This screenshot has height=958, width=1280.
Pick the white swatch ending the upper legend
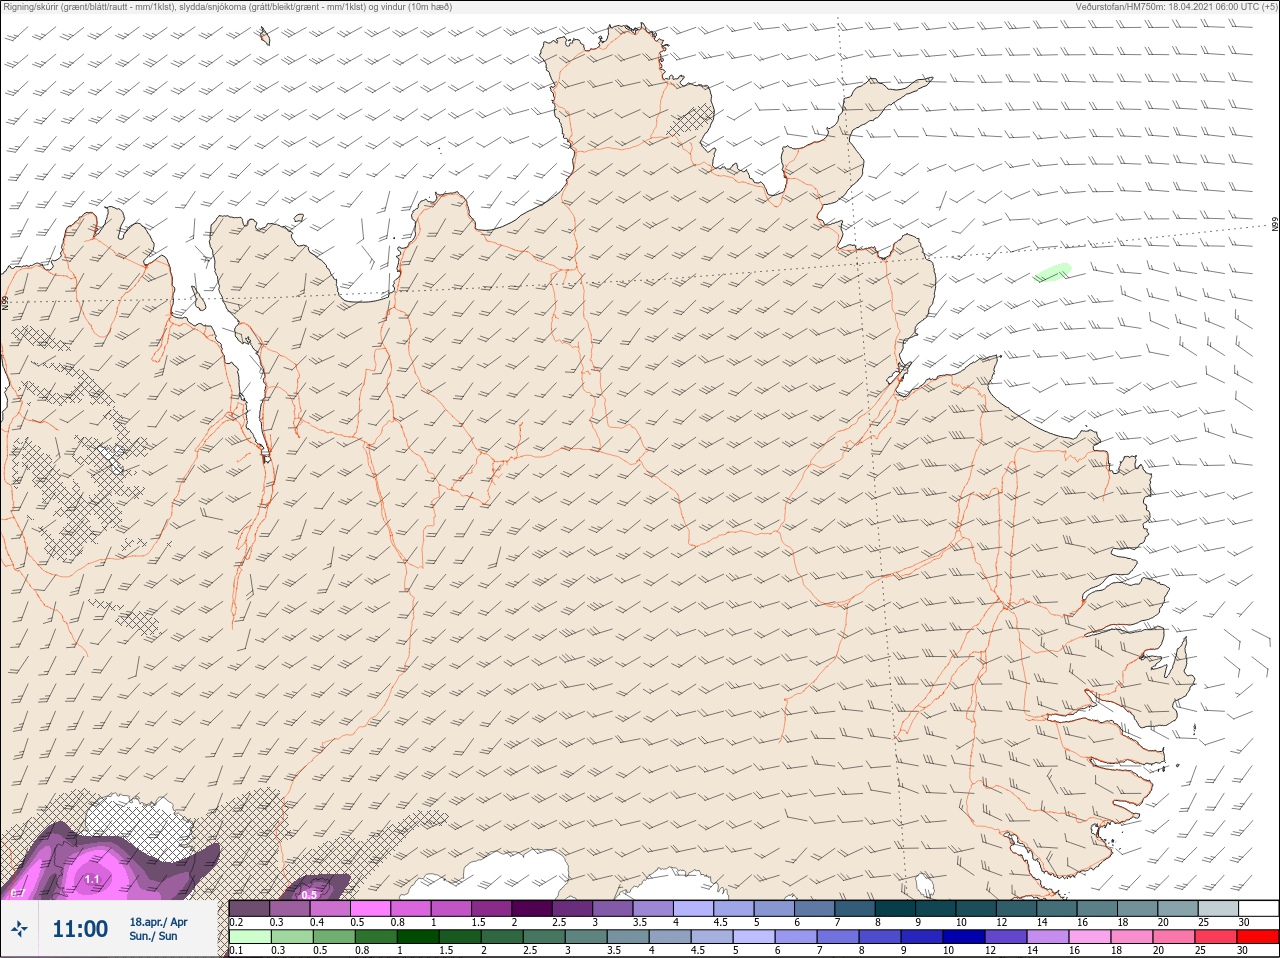coord(1258,908)
